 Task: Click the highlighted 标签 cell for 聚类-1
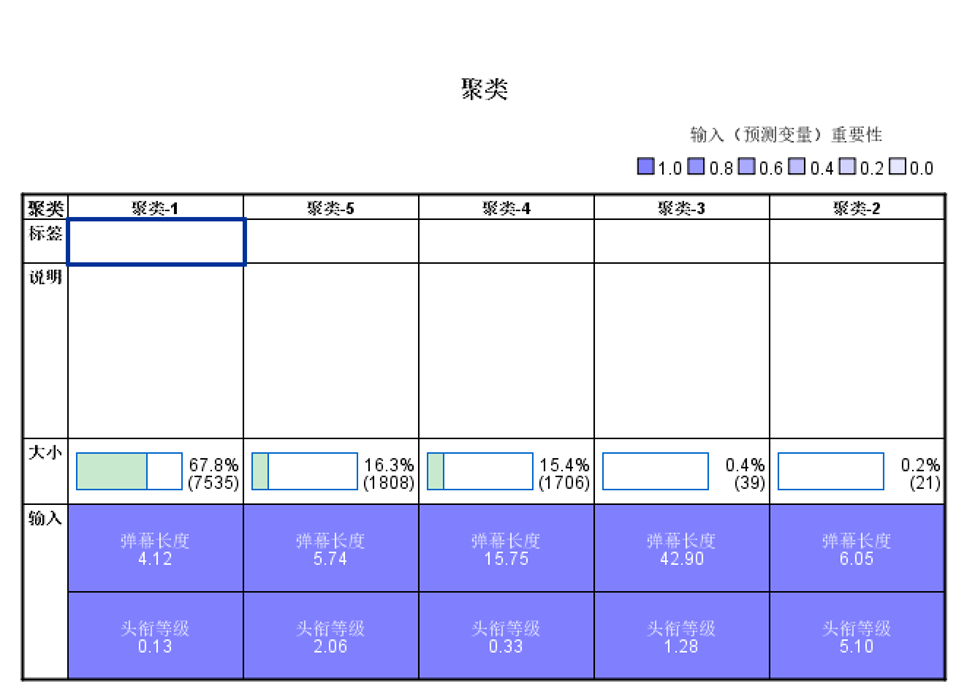[x=156, y=242]
